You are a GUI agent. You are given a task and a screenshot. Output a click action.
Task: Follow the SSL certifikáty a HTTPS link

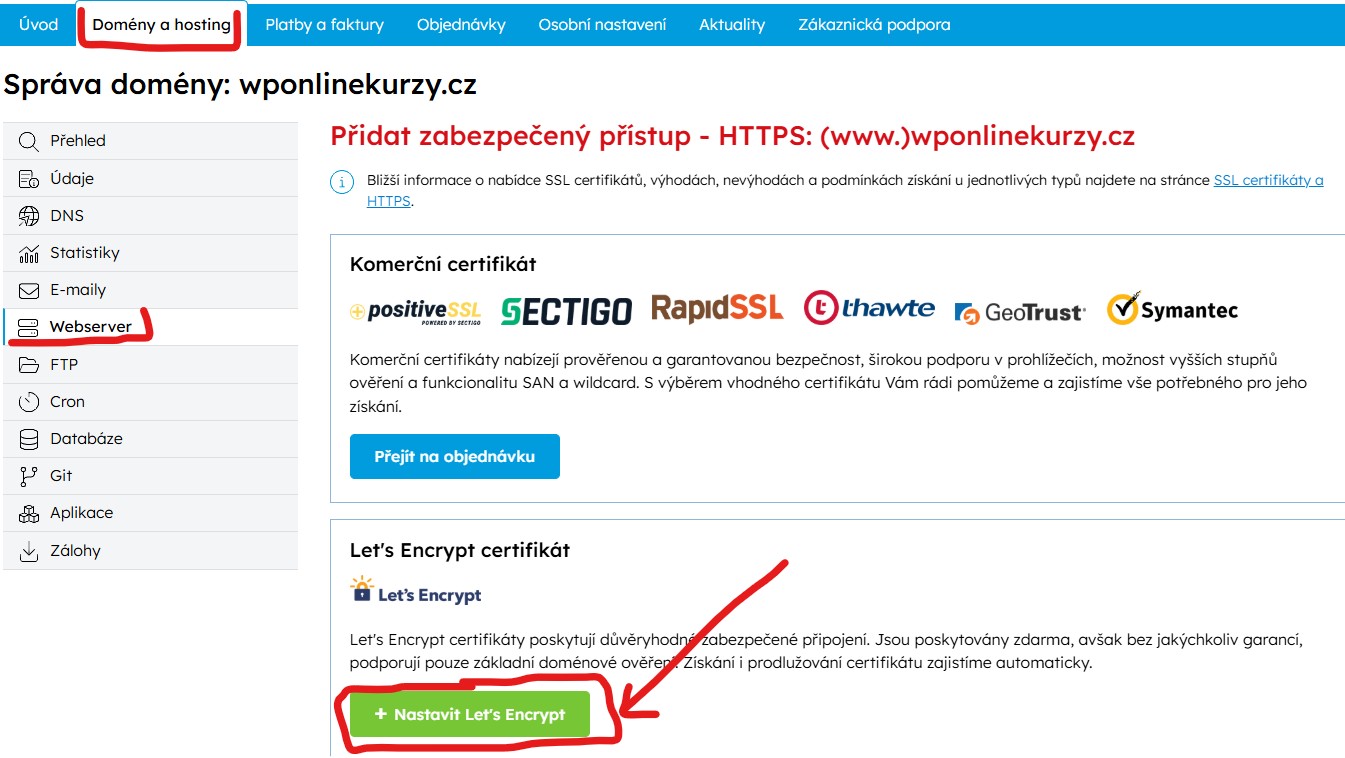click(1268, 181)
